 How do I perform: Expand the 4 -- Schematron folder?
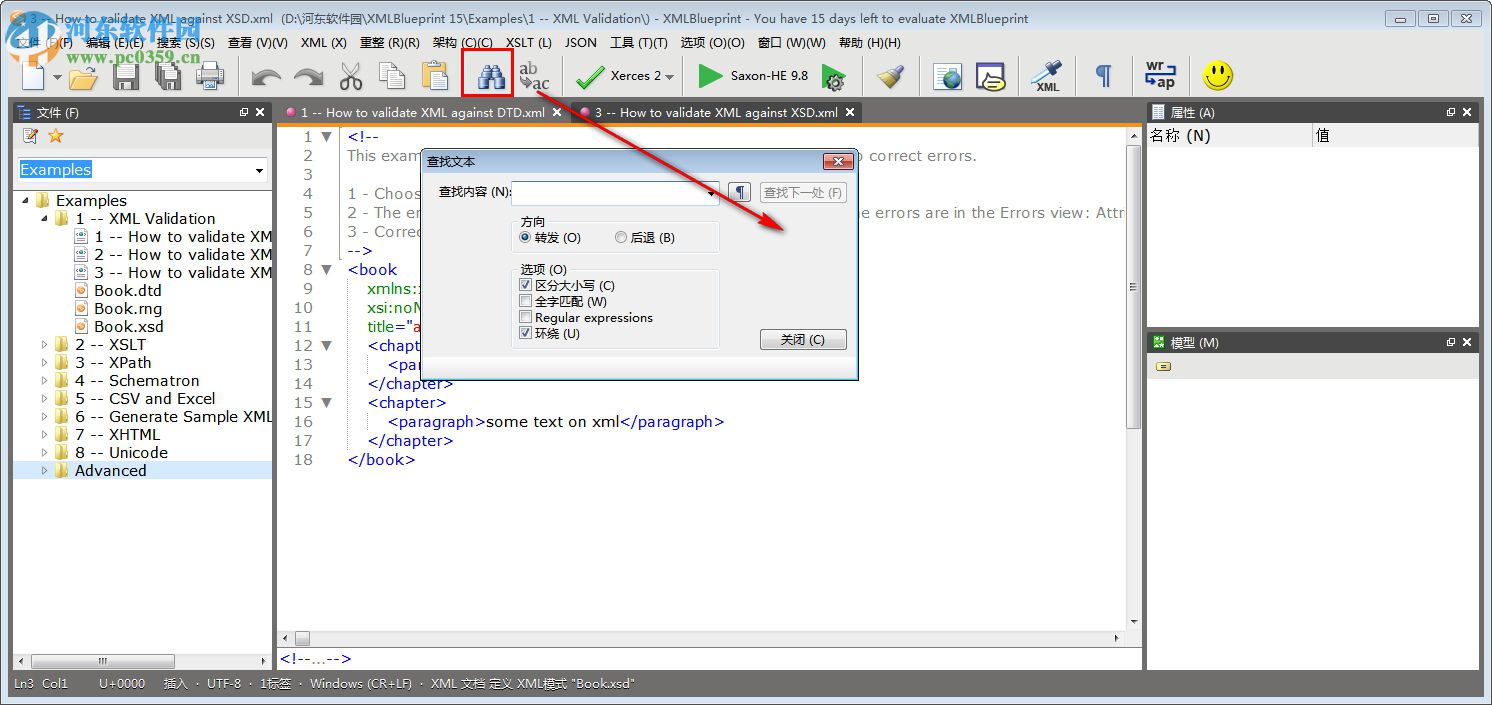(45, 380)
